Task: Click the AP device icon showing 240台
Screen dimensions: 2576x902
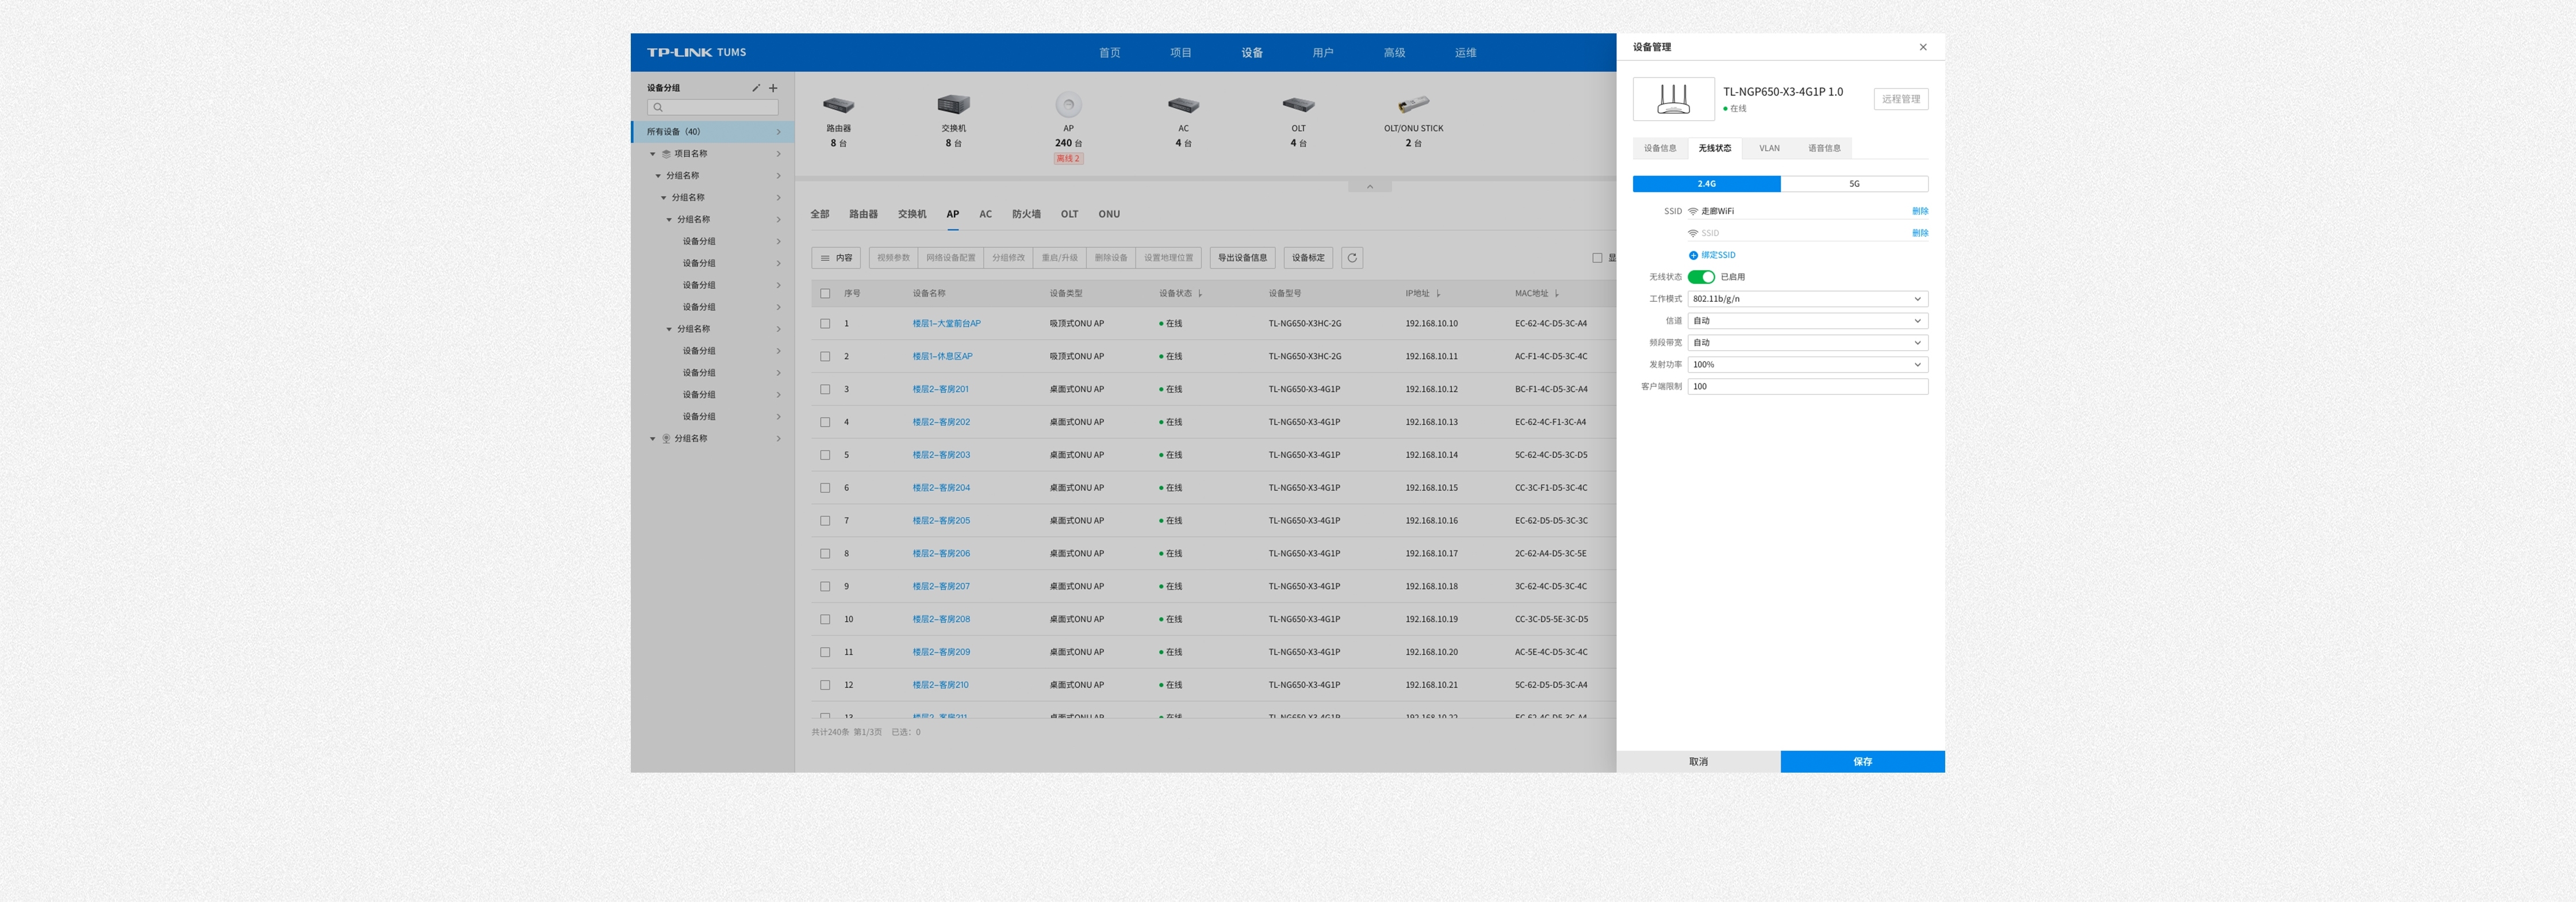Action: (x=1068, y=105)
